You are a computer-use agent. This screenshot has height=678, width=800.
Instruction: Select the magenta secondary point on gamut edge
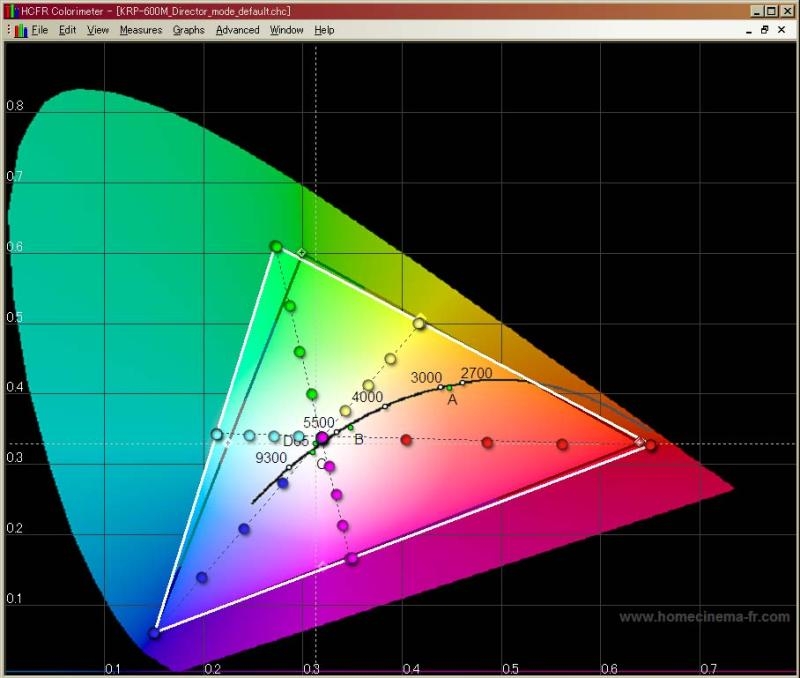coord(352,558)
